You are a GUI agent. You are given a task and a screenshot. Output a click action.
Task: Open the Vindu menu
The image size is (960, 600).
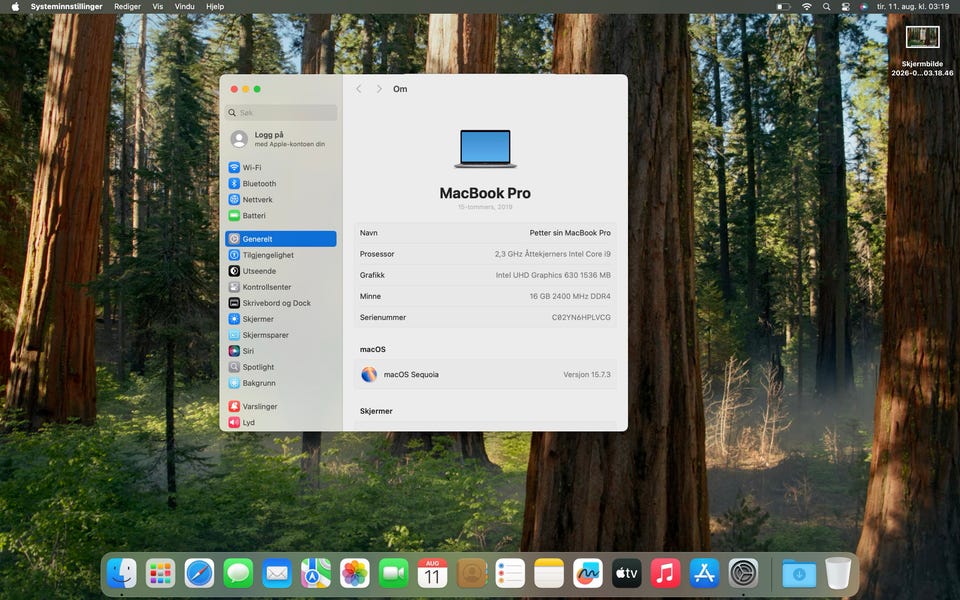click(x=184, y=7)
